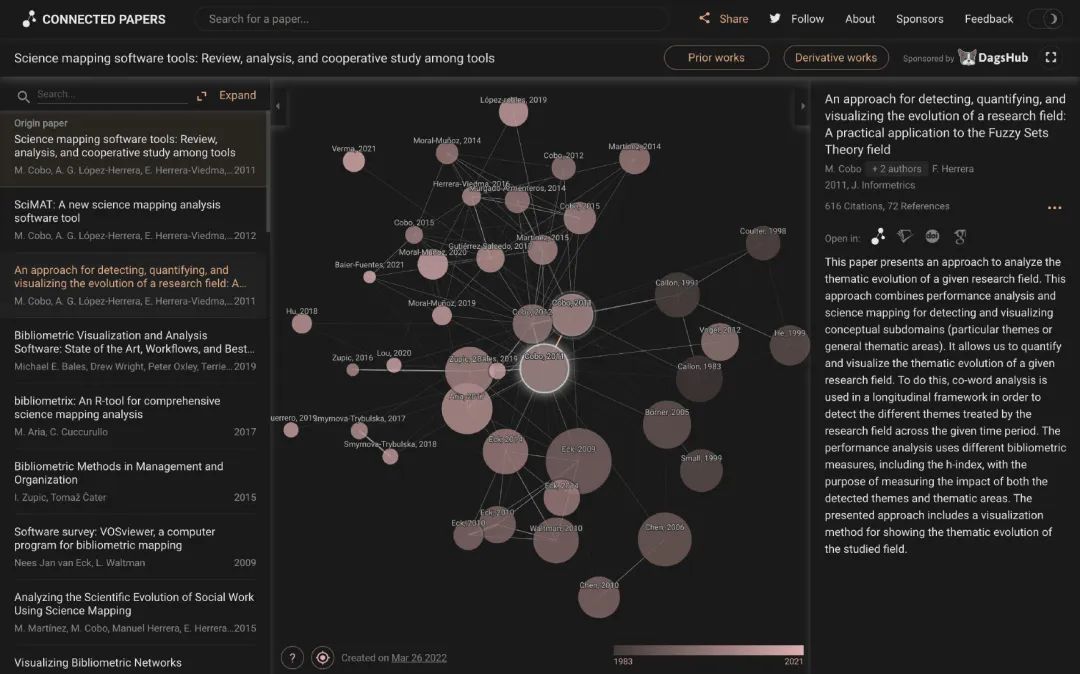
Task: Follow on Twitter via the Follow link
Action: [797, 19]
